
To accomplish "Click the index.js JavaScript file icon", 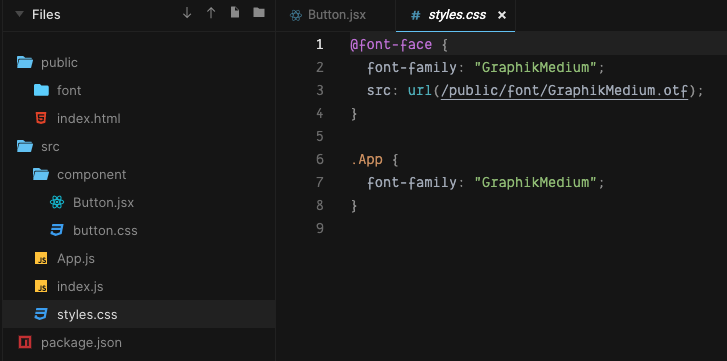I will tap(41, 286).
